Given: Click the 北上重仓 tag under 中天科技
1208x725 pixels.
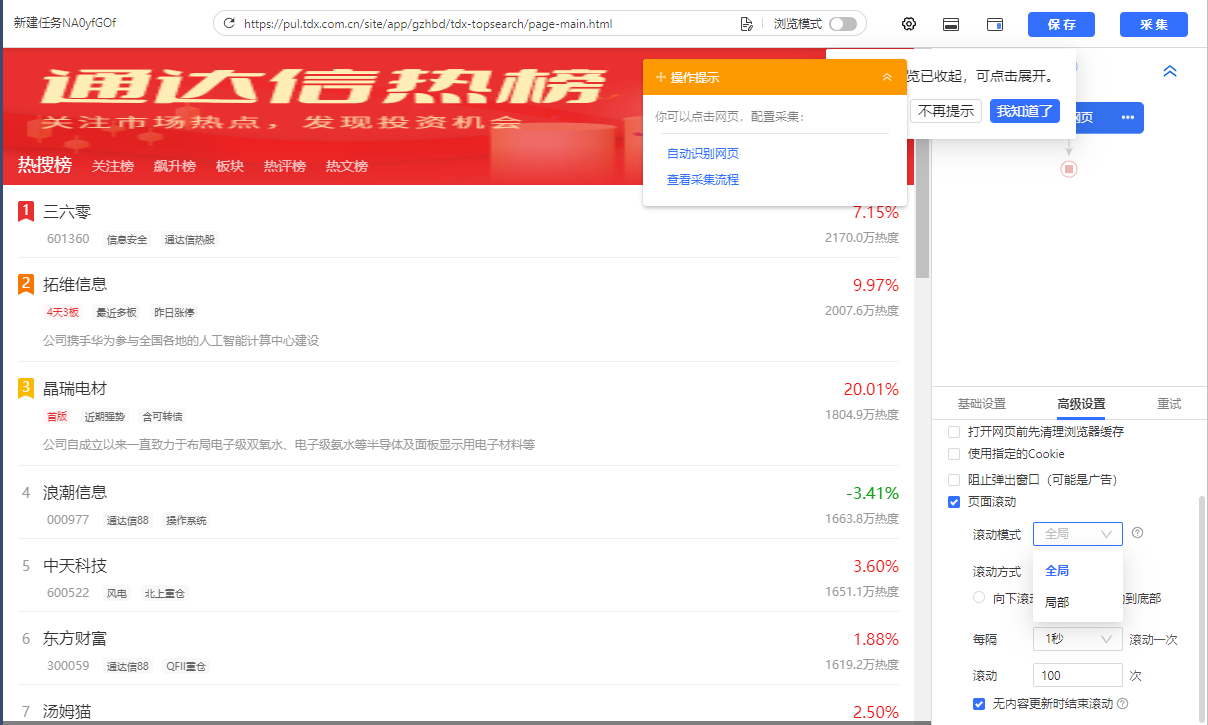Looking at the screenshot, I should [x=164, y=594].
